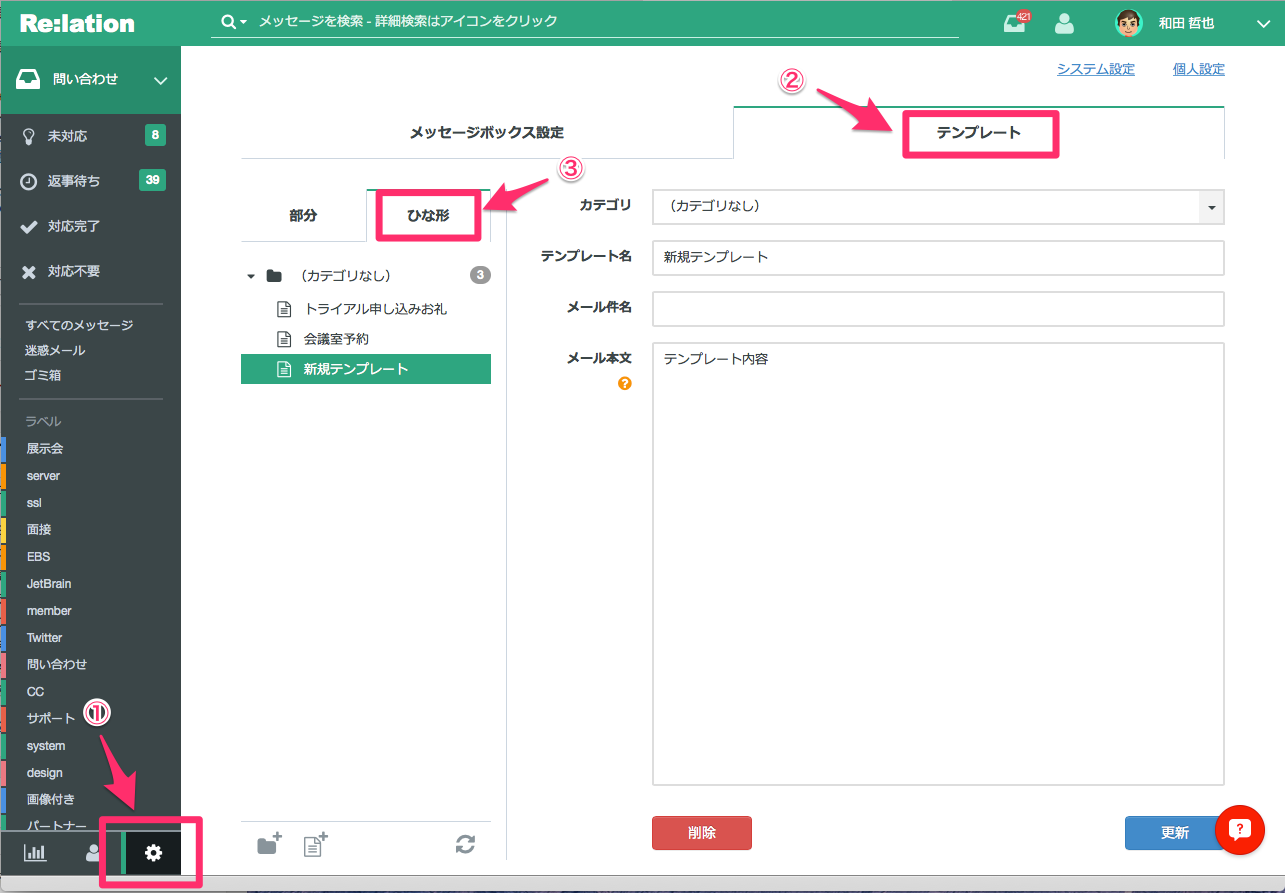Filter by 面接 label

point(39,530)
